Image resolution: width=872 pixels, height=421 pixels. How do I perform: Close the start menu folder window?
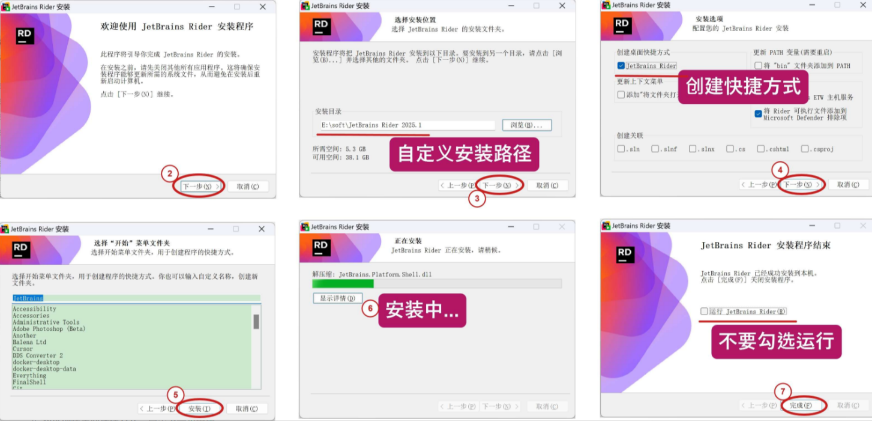(x=261, y=229)
